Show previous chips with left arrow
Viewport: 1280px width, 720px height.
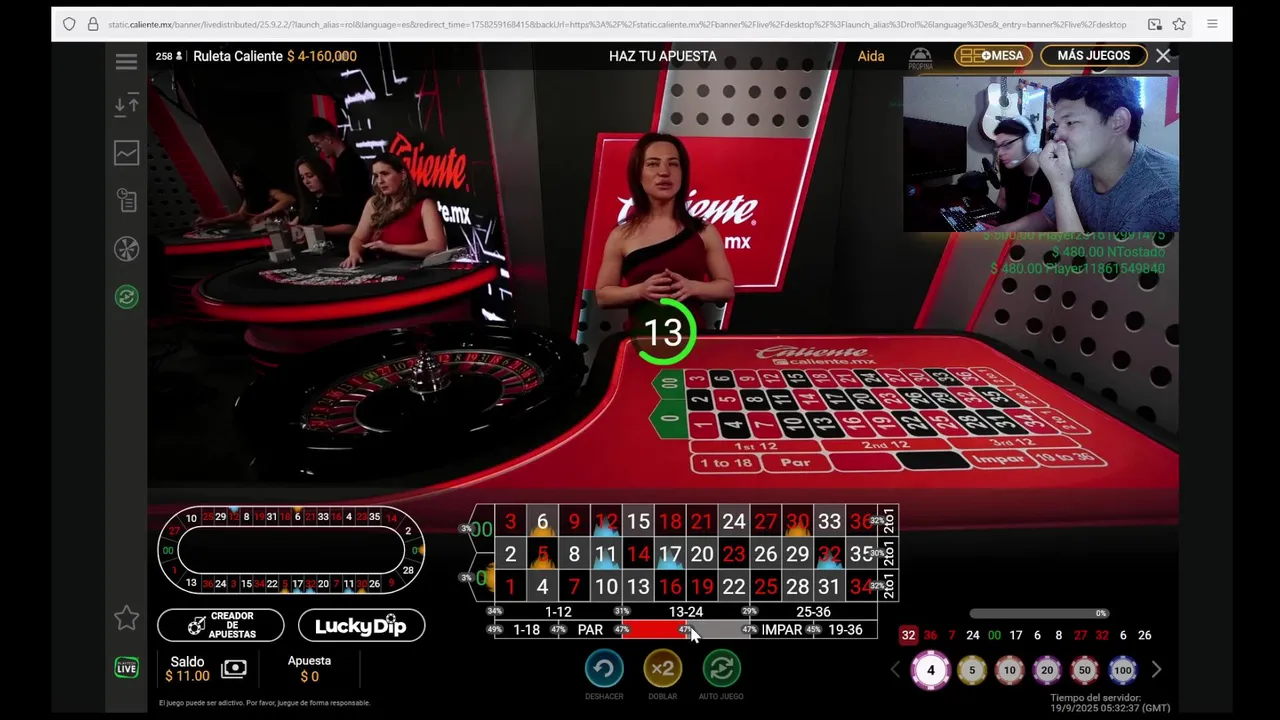click(895, 670)
